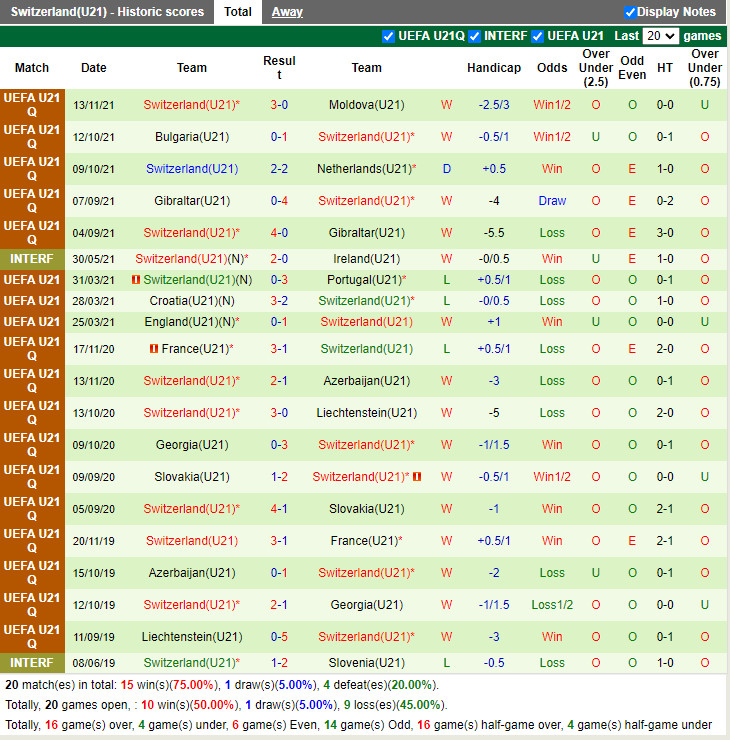Open the 0-5 score of Liechtenstein match
The image size is (730, 740).
pyautogui.click(x=279, y=637)
